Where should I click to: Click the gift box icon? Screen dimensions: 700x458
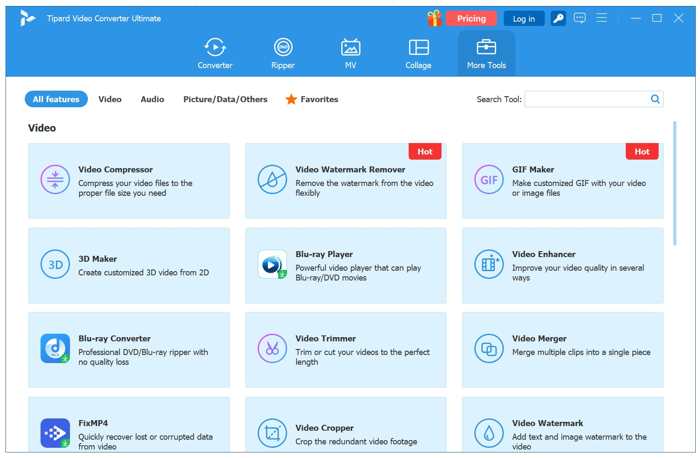(434, 18)
